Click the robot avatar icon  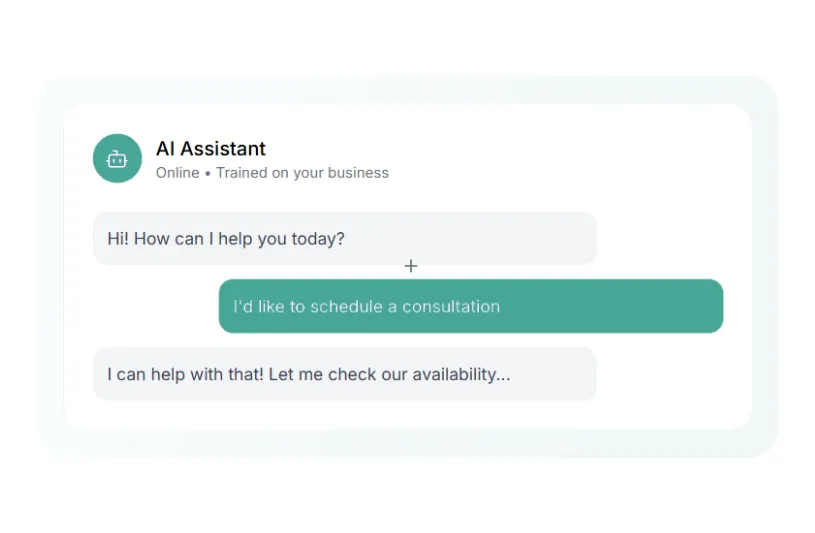[x=117, y=158]
